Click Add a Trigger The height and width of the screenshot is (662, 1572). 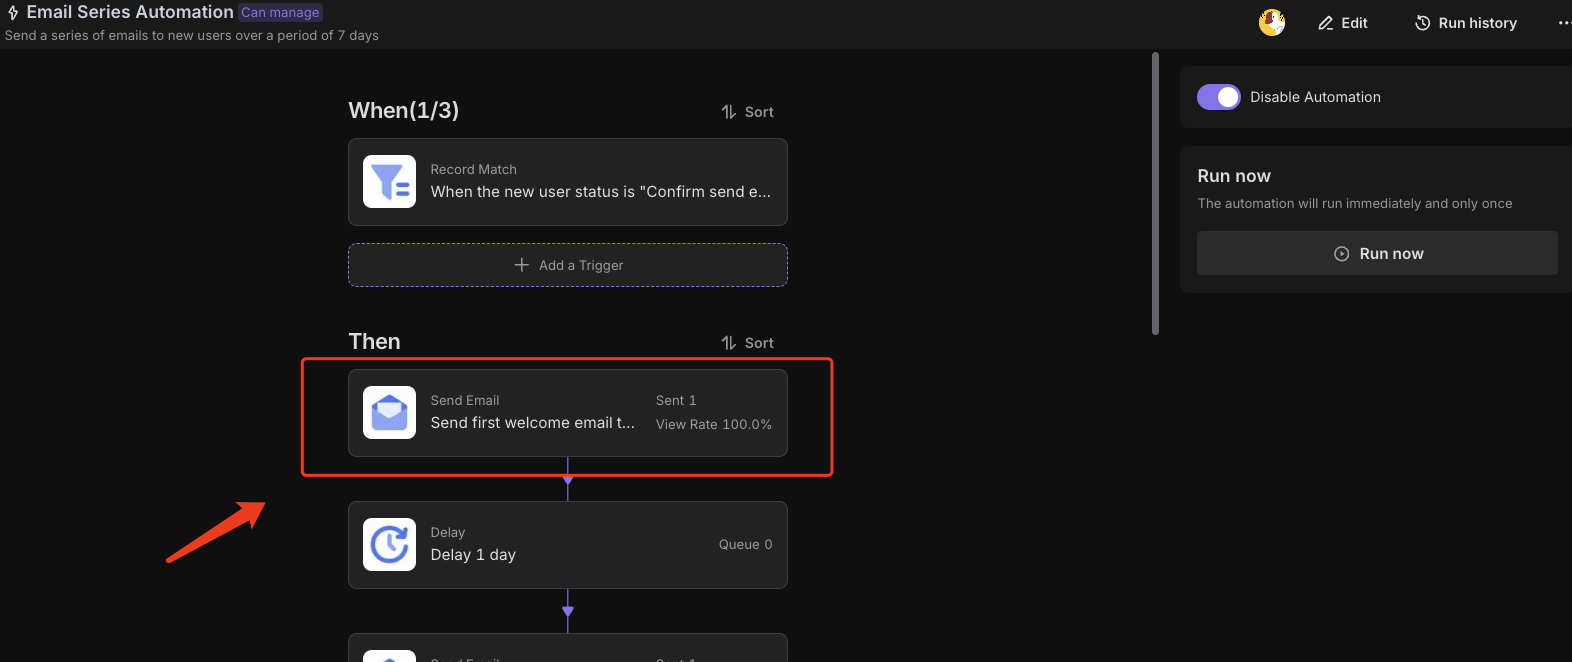click(x=568, y=265)
